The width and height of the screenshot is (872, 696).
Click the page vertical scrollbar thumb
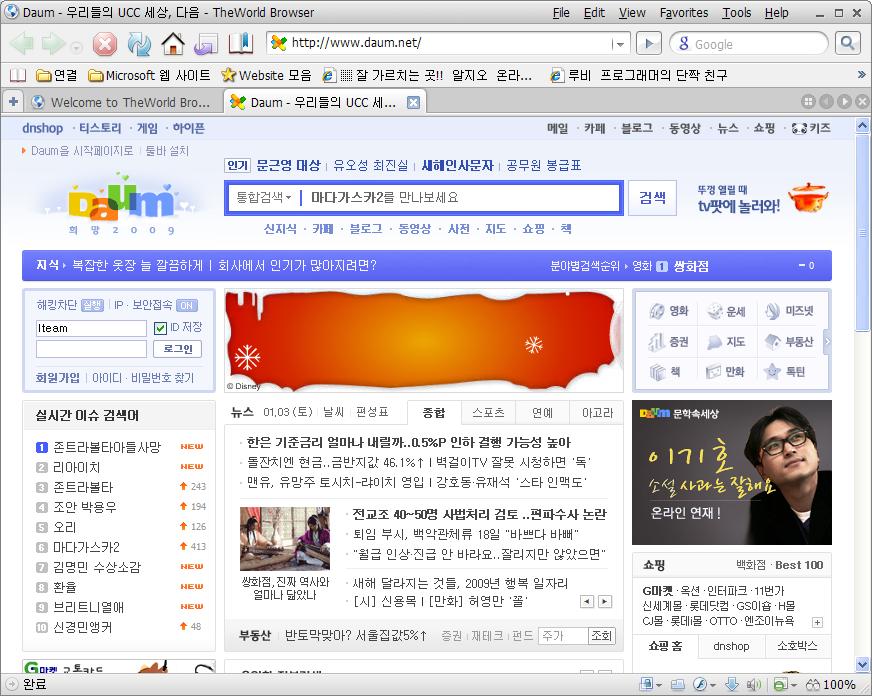862,233
